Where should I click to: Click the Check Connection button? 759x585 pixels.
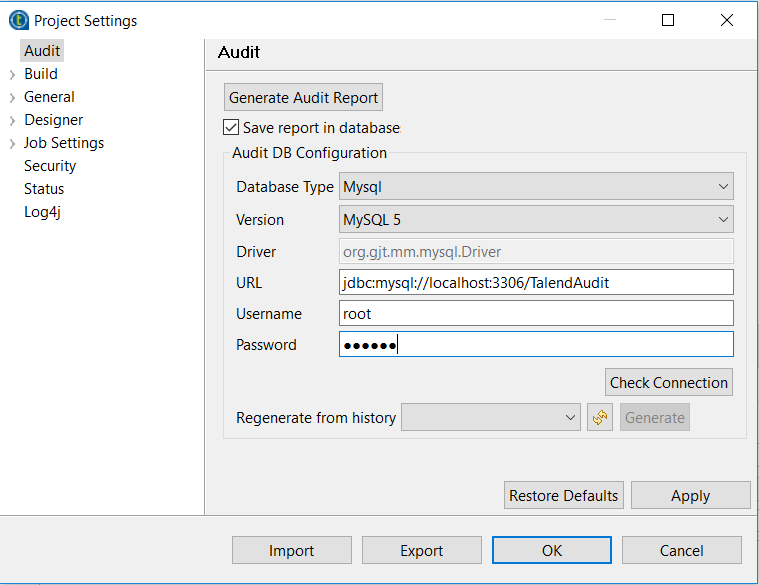pos(668,383)
